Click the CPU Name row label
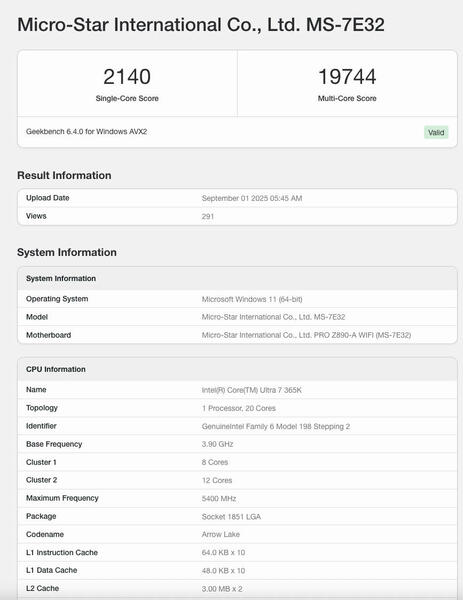 coord(36,390)
